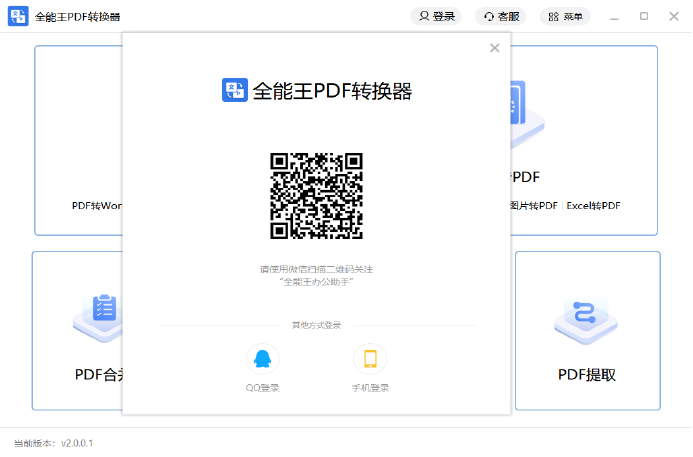
Task: Select the 手机登录 text label
Action: pos(370,388)
